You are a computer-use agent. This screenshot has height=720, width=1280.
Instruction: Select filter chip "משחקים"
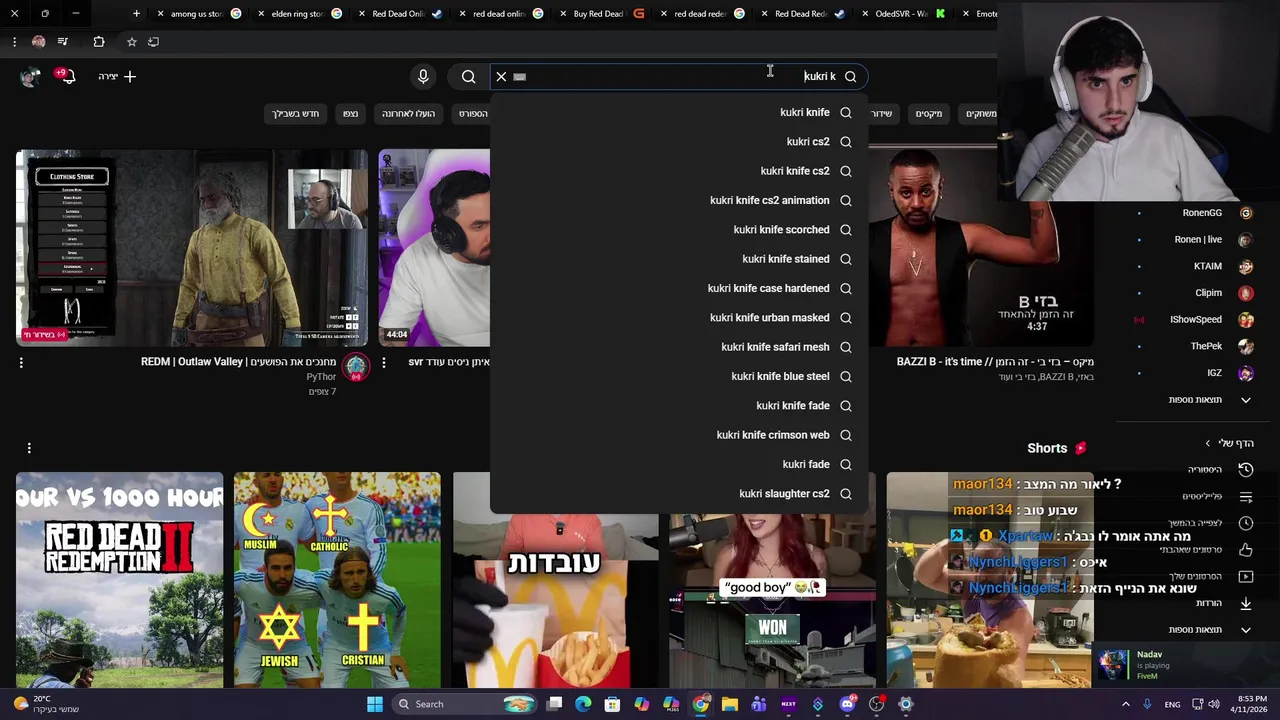tap(980, 114)
